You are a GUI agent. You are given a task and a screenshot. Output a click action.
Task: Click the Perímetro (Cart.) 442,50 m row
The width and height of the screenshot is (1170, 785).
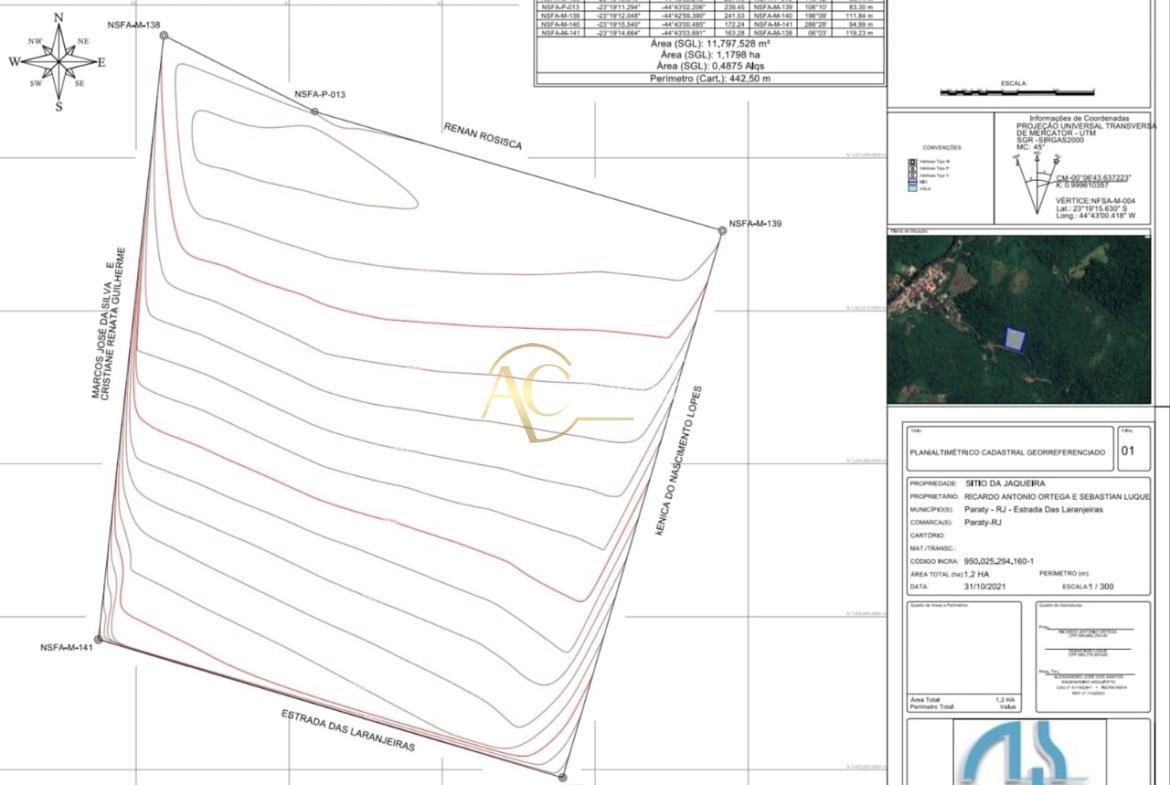pyautogui.click(x=710, y=78)
